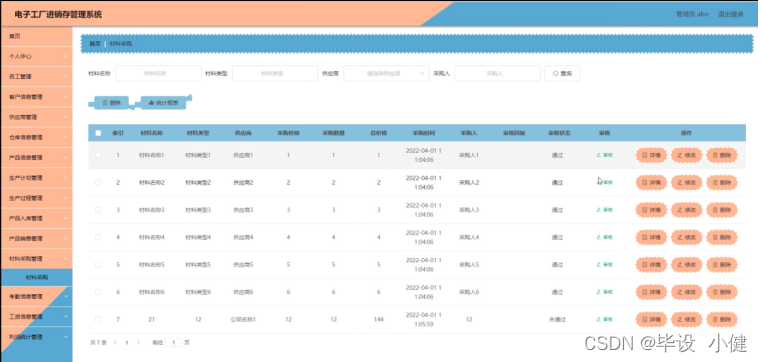The image size is (762, 362).
Task: Select page 1 in pagination
Action: point(127,343)
